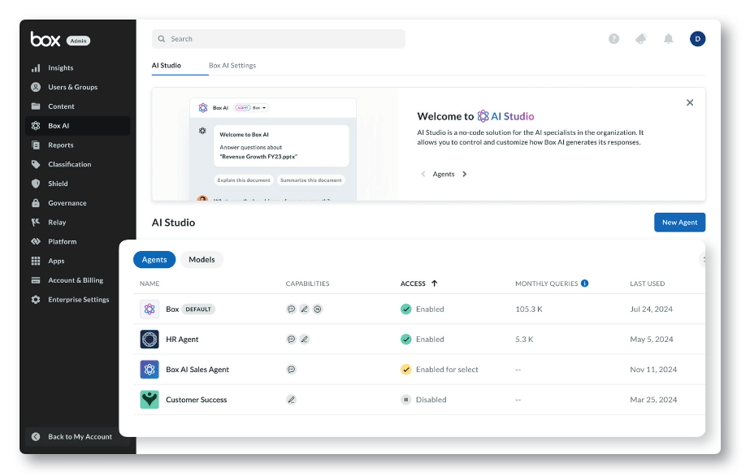Open the notifications bell icon

(668, 39)
